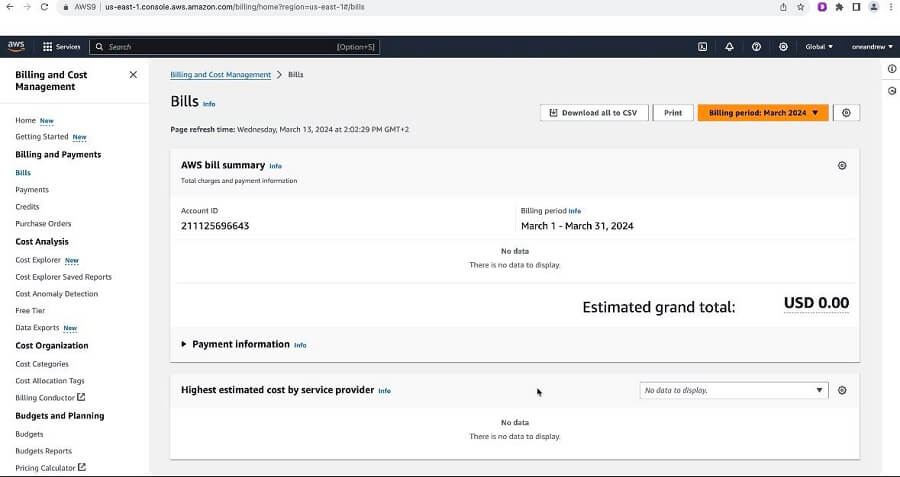
Task: Open the purple browser extension icon
Action: coord(822,7)
